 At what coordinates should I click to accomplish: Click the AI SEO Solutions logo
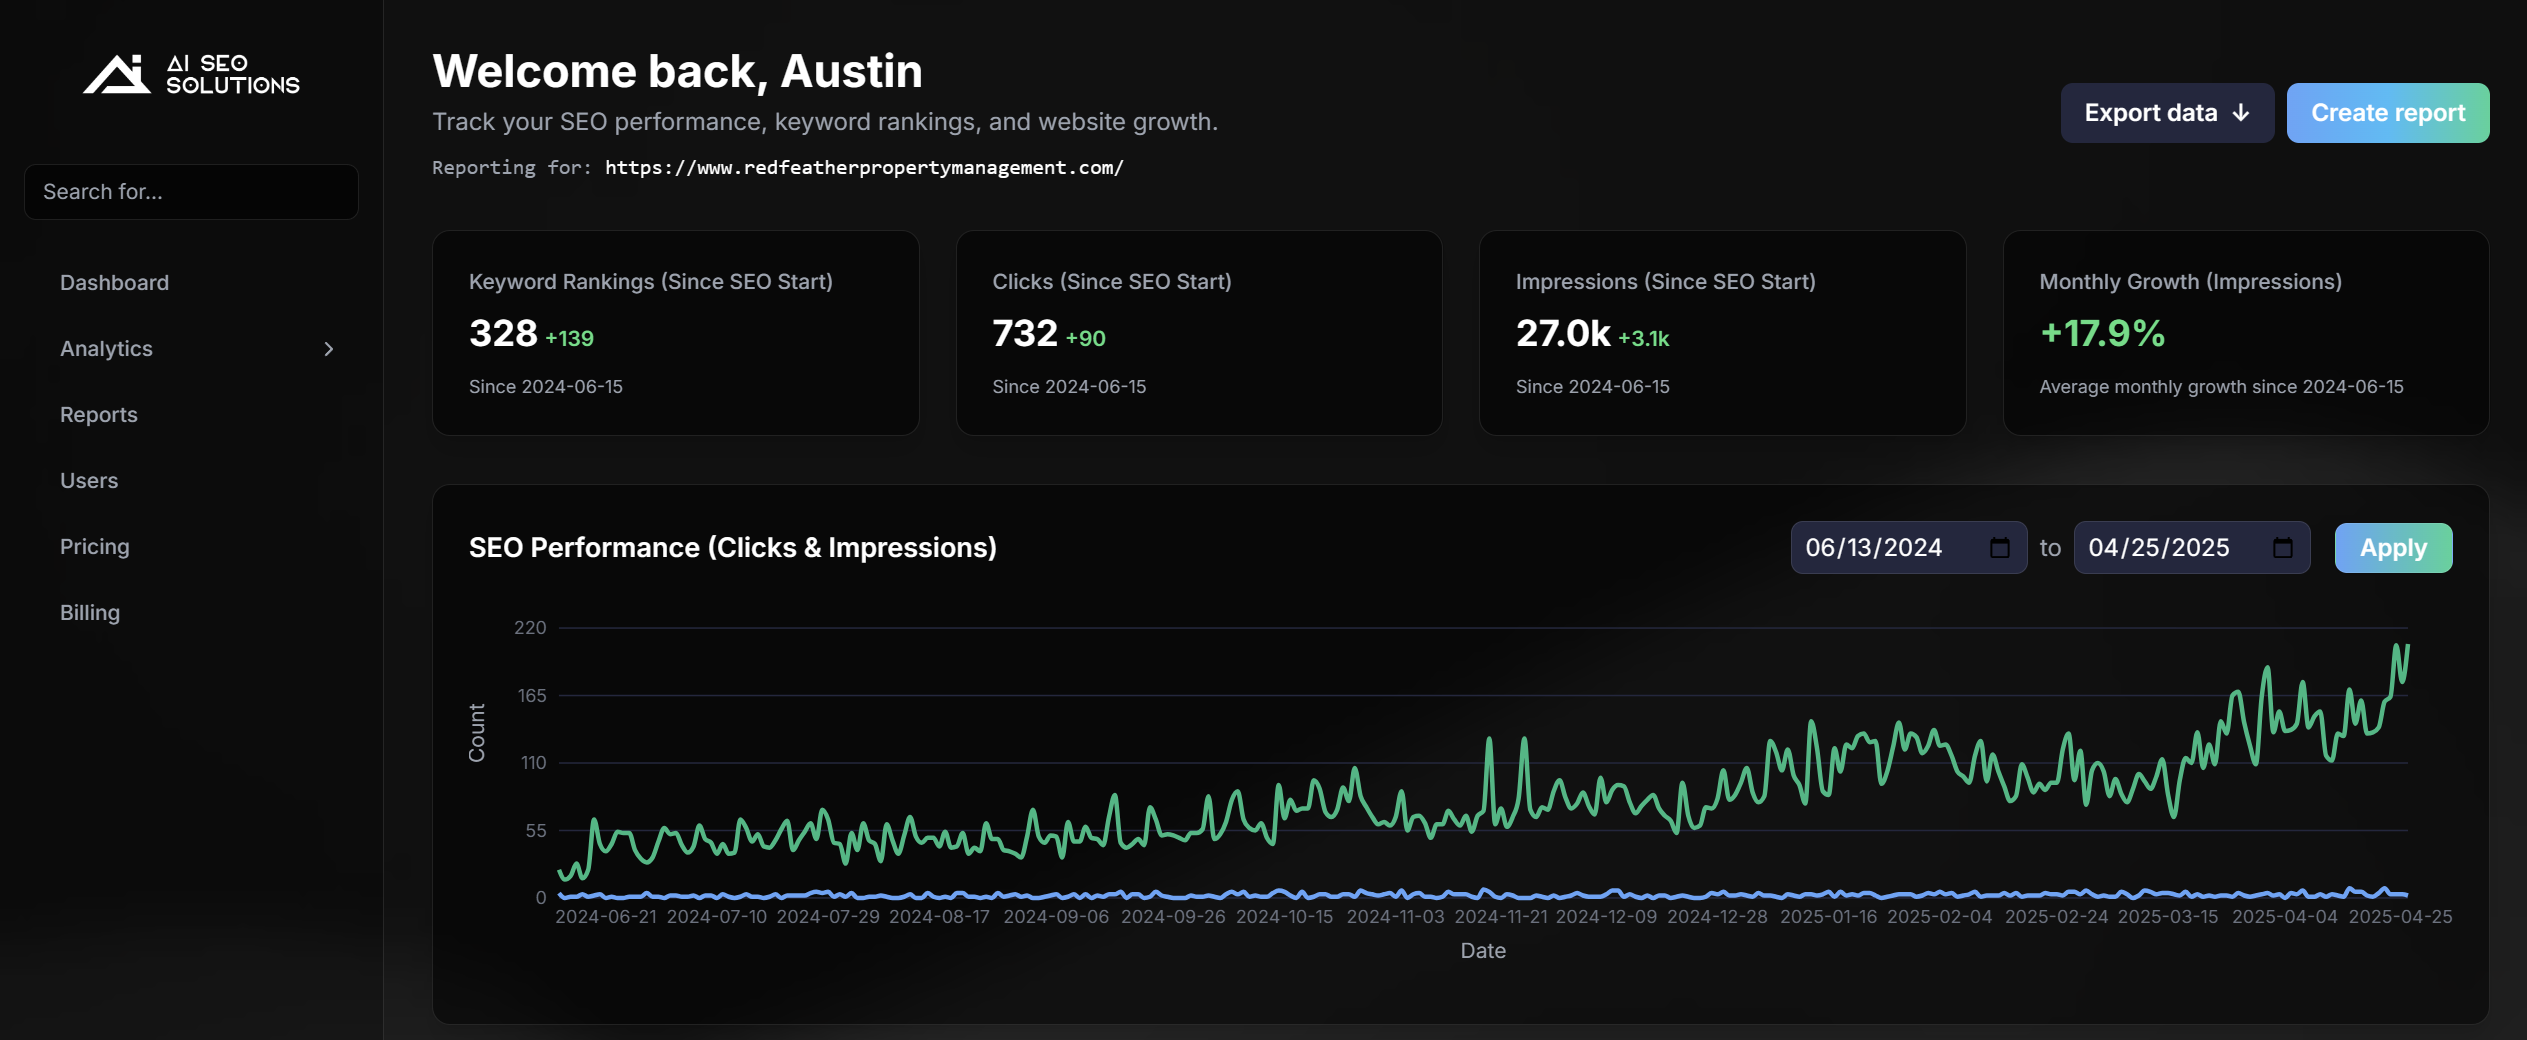(x=191, y=74)
